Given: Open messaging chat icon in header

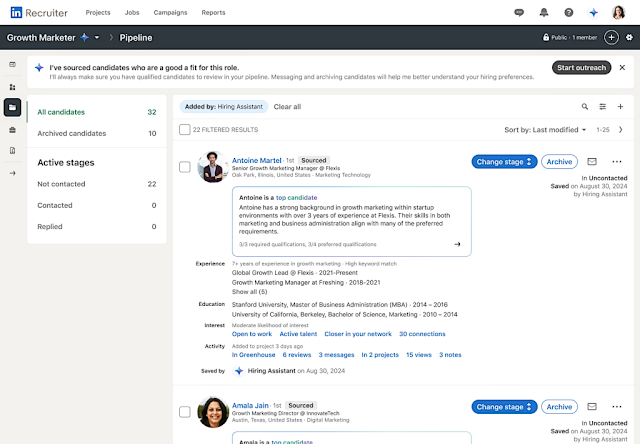Looking at the screenshot, I should click(x=518, y=13).
